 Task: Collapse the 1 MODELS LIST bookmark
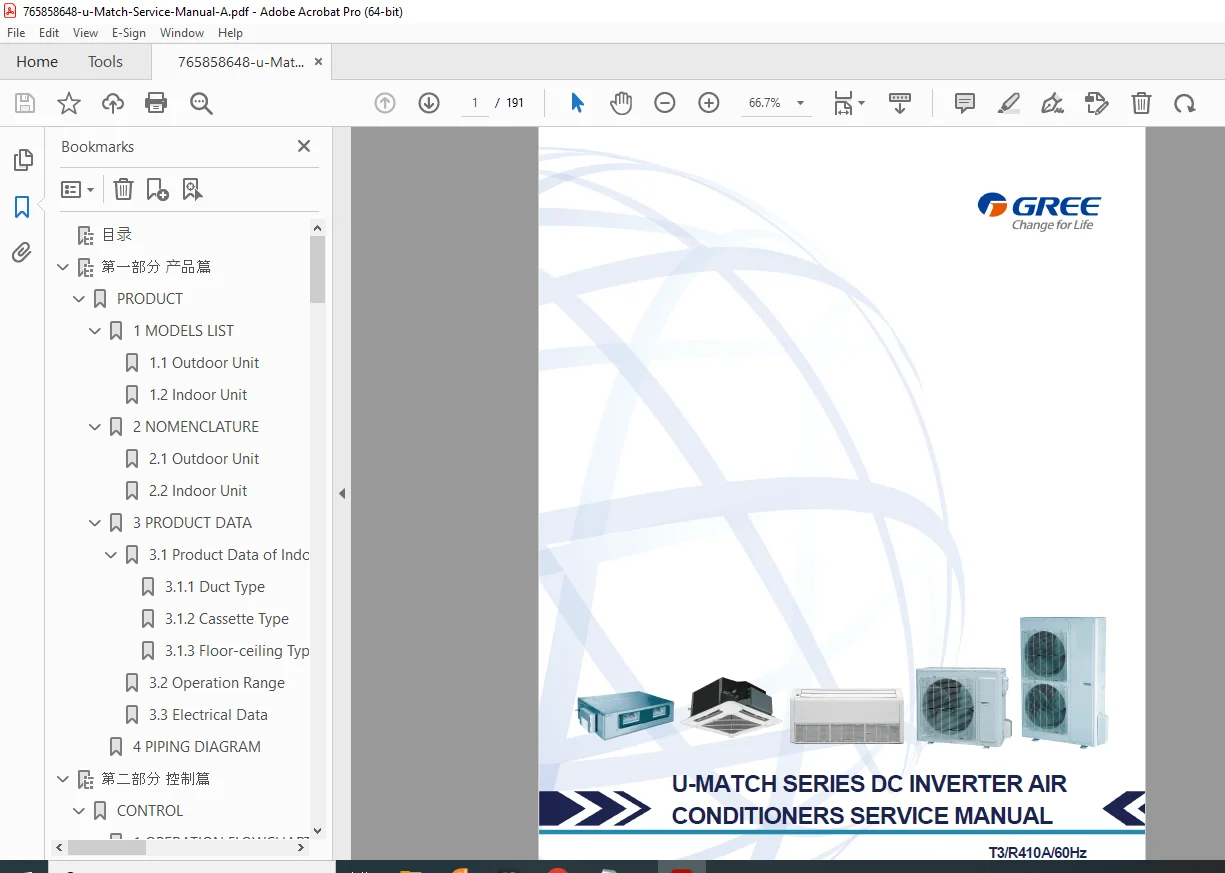coord(95,331)
